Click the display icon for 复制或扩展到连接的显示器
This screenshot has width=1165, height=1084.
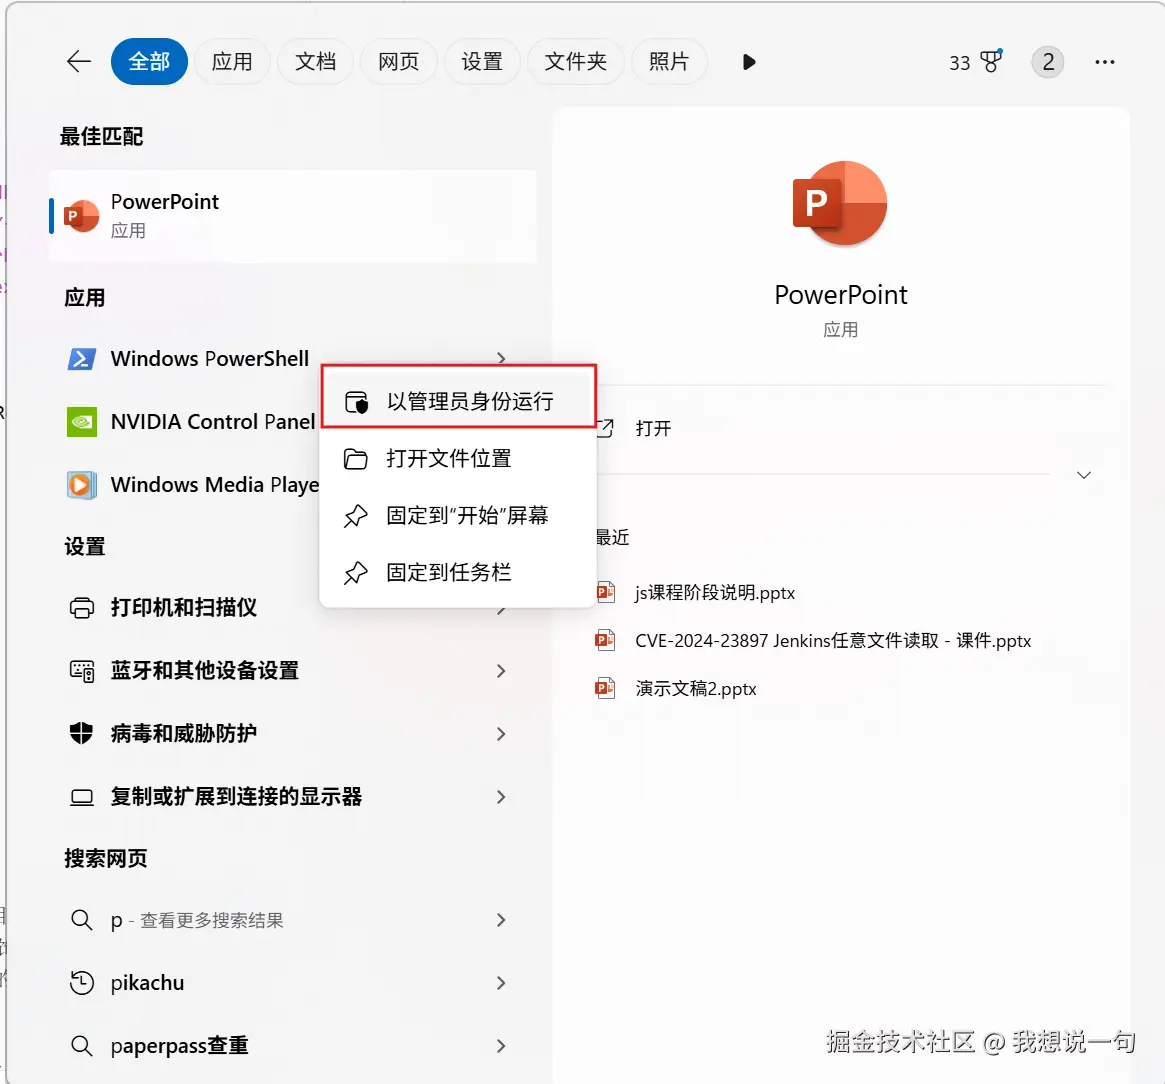82,797
